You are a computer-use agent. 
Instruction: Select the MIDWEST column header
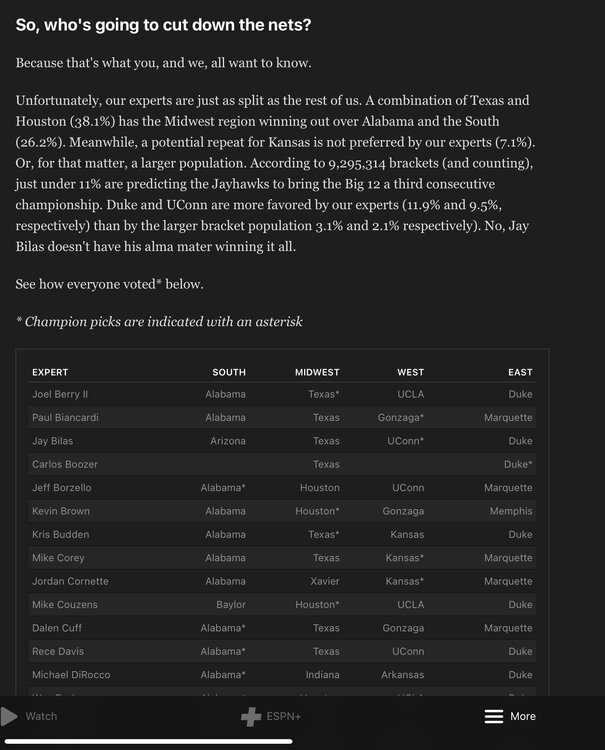point(317,372)
